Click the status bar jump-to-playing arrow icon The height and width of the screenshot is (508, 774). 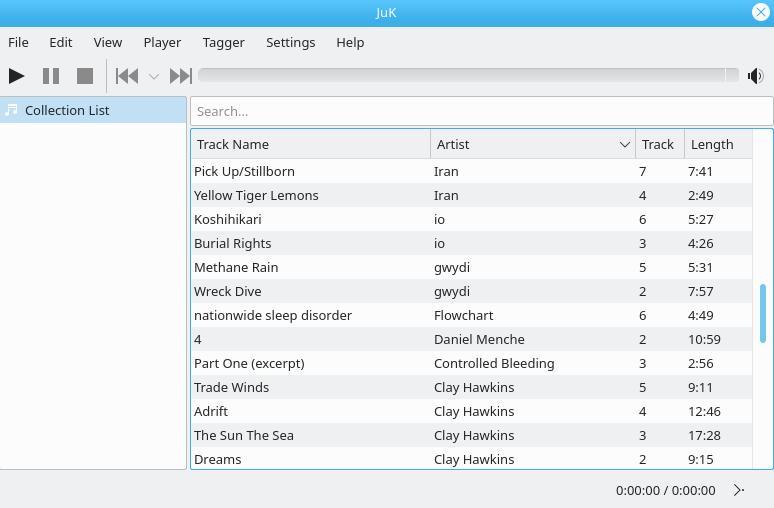pos(738,490)
